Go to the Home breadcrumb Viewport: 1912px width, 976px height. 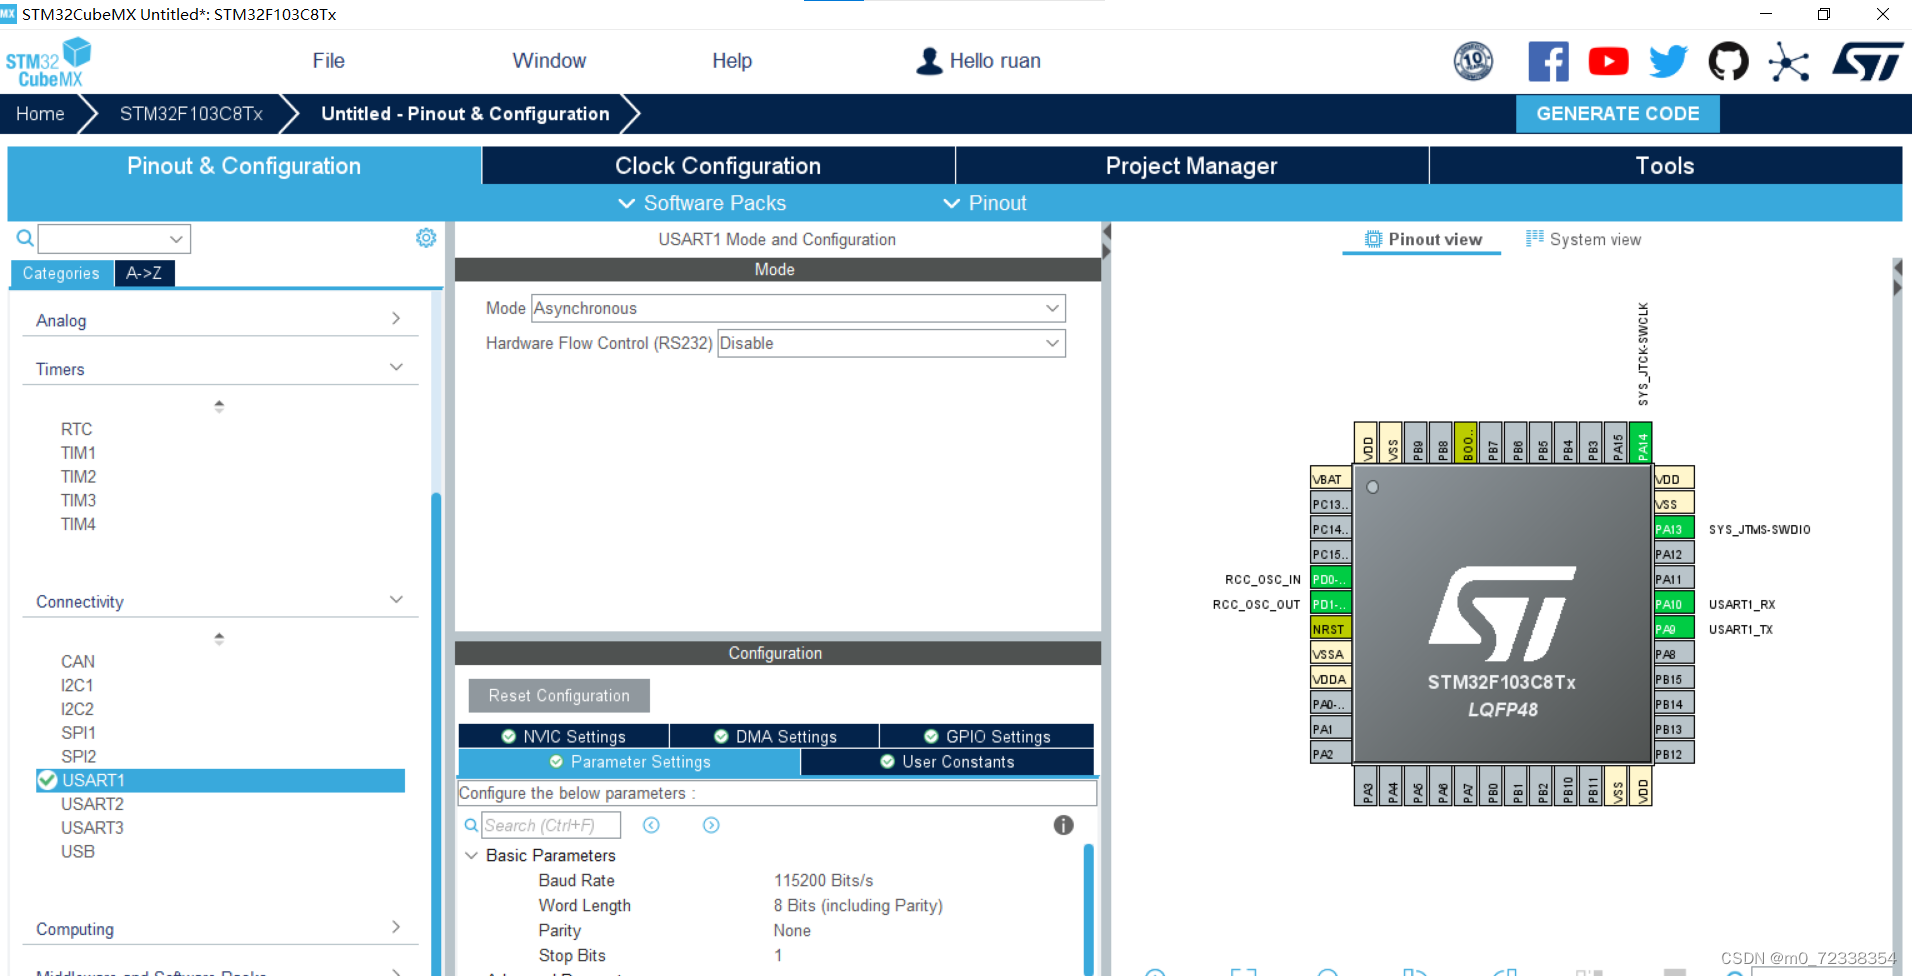[40, 114]
